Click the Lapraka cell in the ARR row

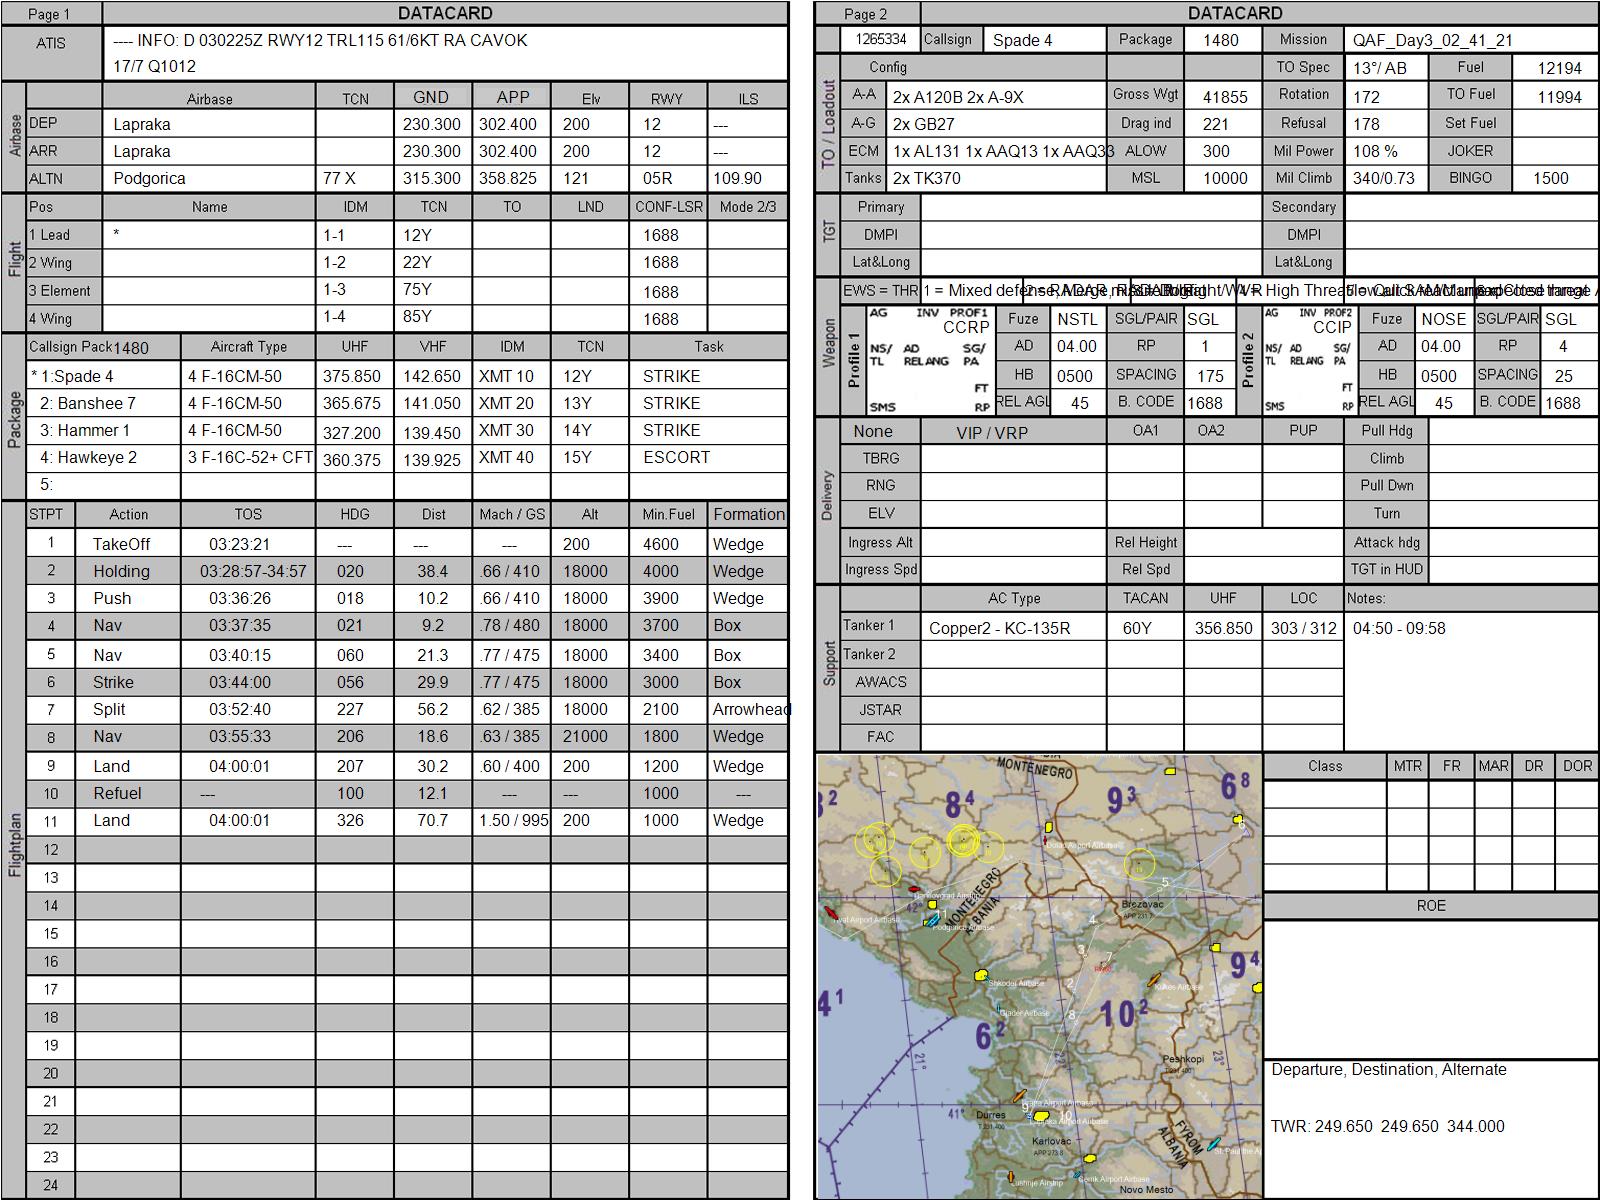coord(209,151)
